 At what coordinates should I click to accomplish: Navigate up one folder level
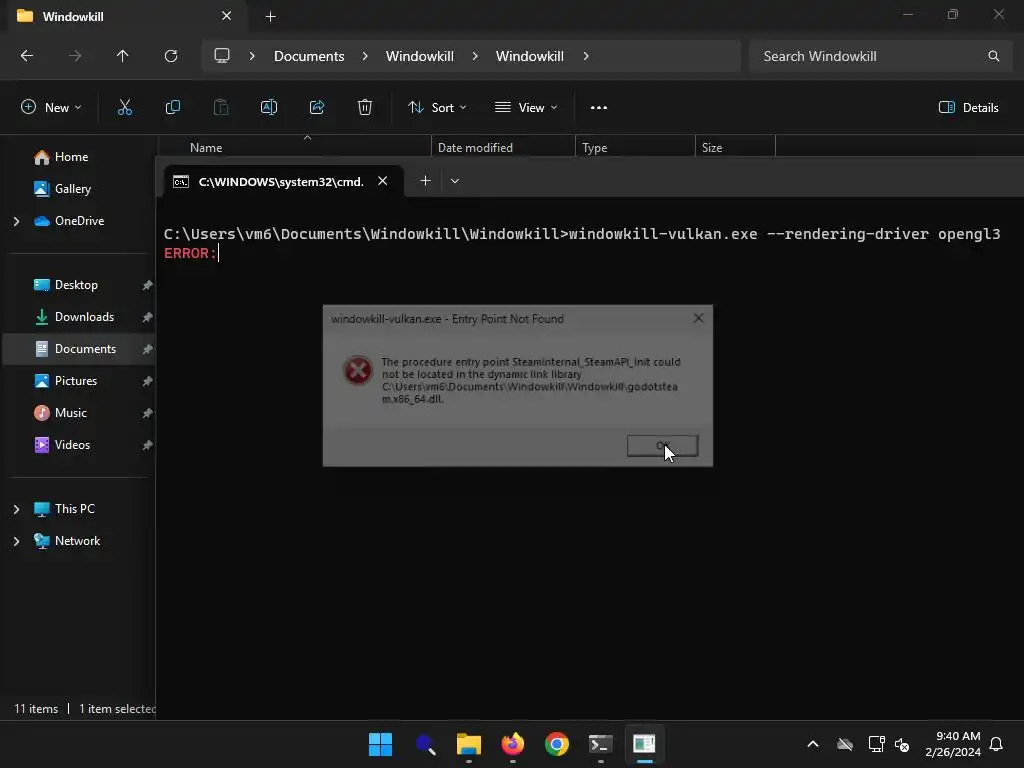coord(123,56)
